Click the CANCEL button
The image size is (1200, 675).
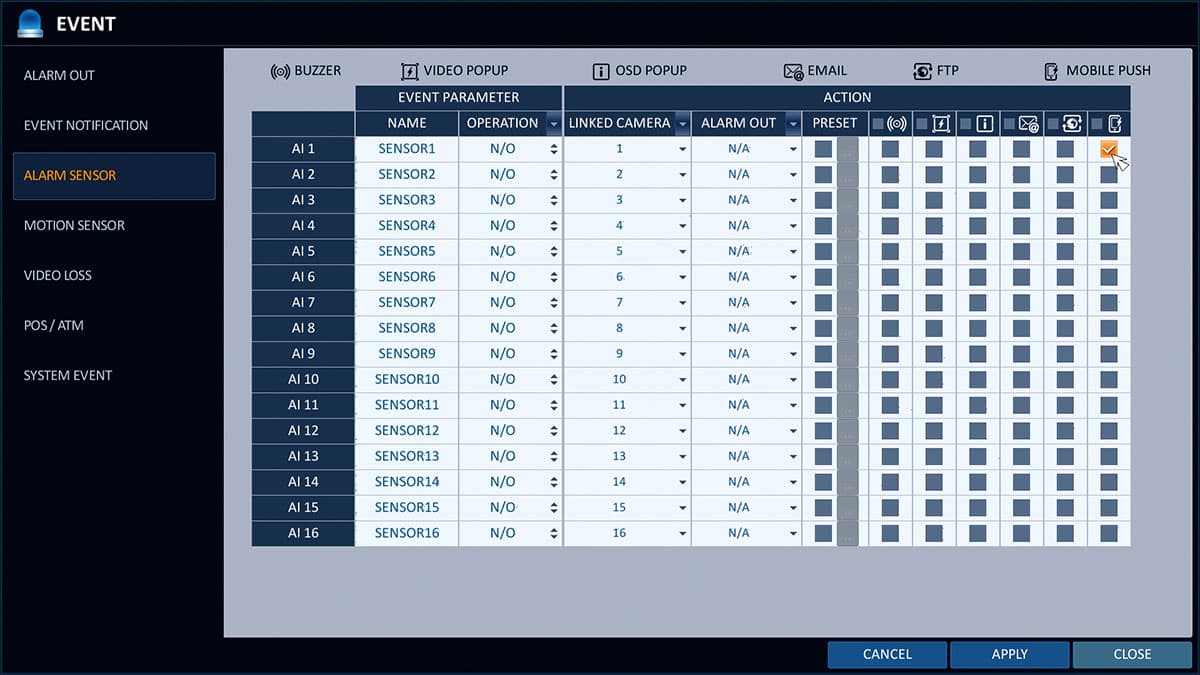click(x=887, y=654)
